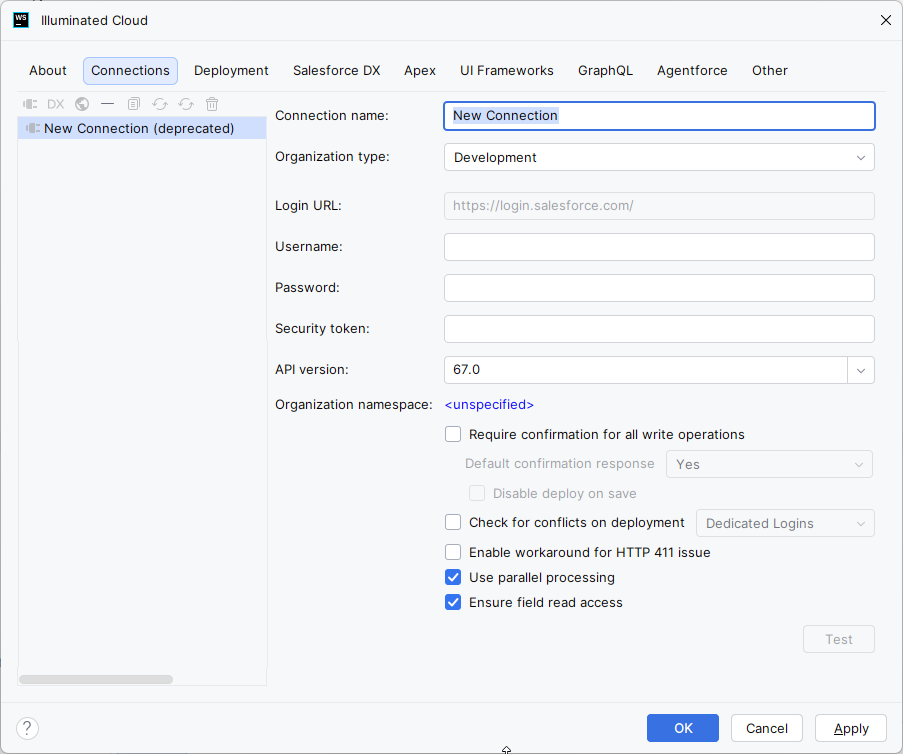903x754 pixels.
Task: Enable Require confirmation for all write operations
Action: coord(453,434)
